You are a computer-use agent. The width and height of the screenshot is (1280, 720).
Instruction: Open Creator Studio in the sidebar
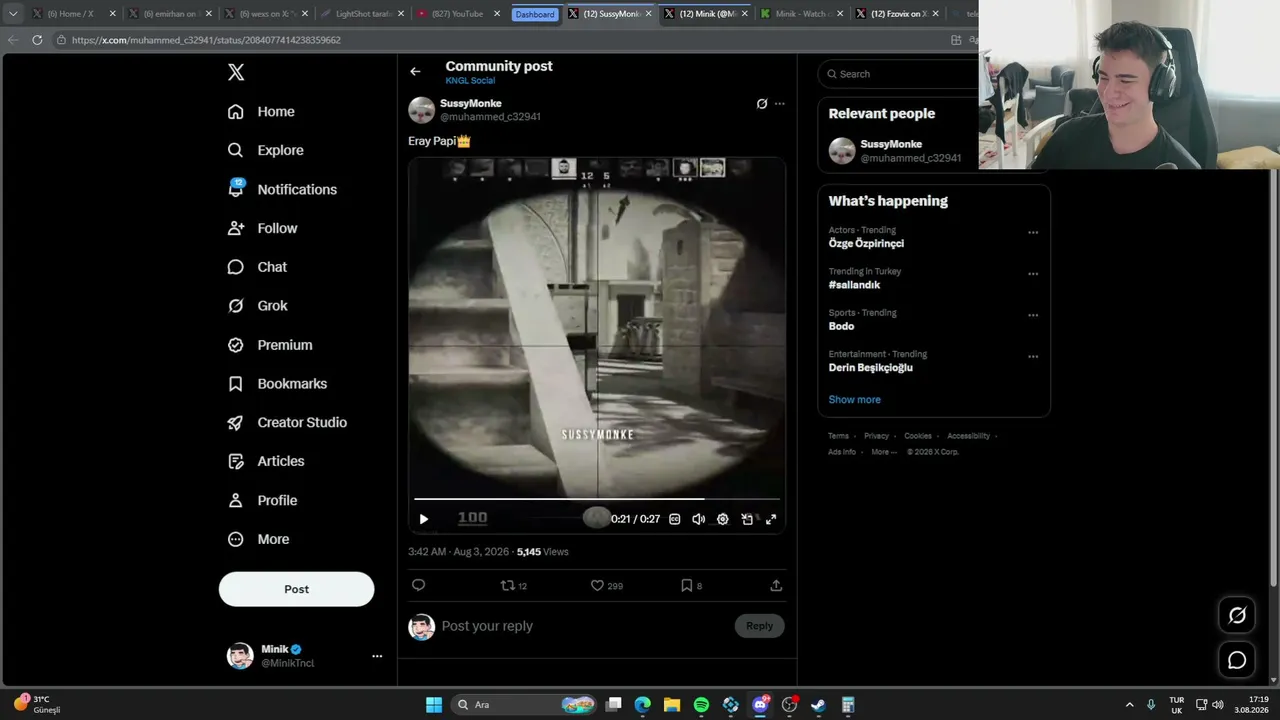(x=287, y=422)
